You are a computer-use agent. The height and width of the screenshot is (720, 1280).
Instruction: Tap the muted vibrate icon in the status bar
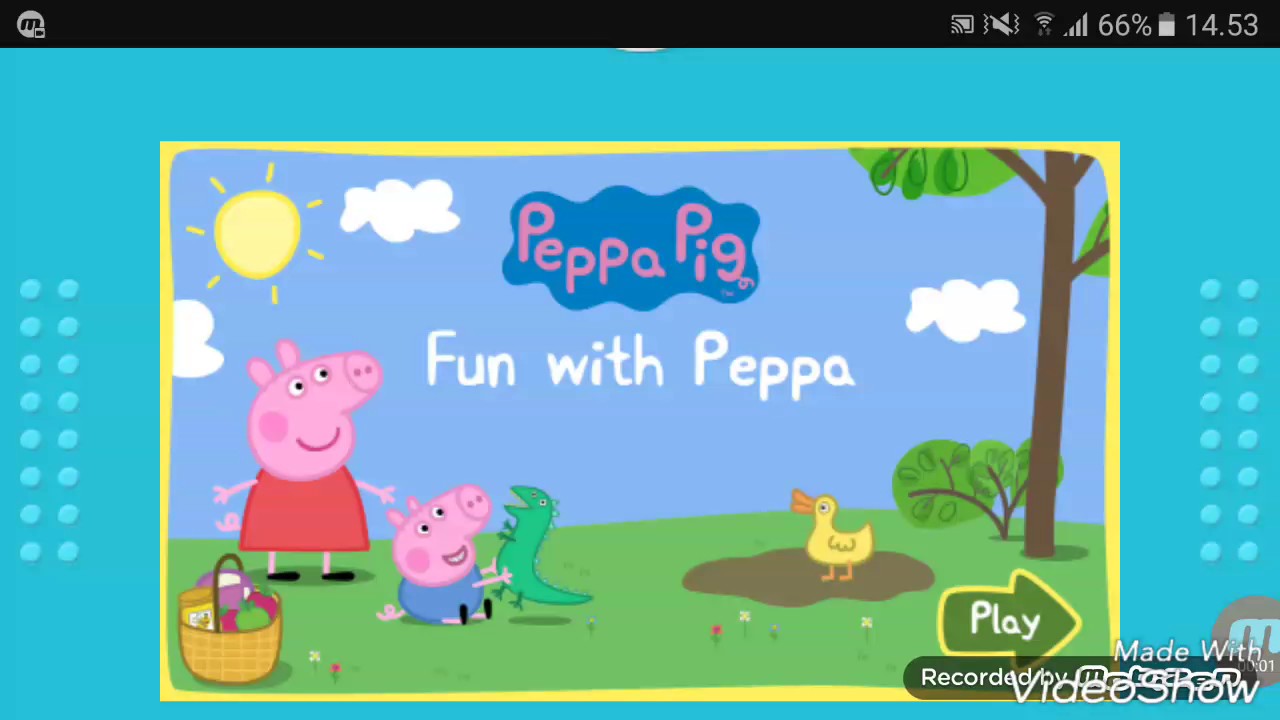click(x=1003, y=25)
